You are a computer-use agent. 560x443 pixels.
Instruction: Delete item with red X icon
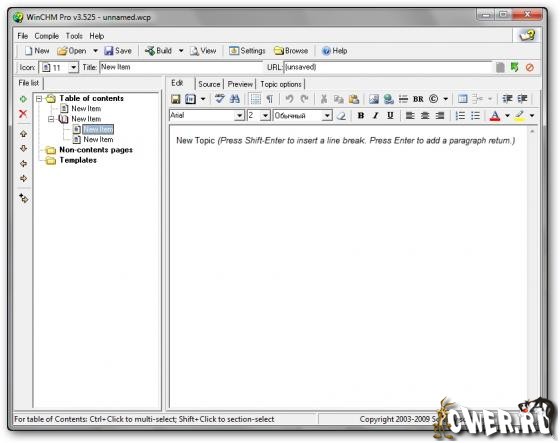[23, 114]
